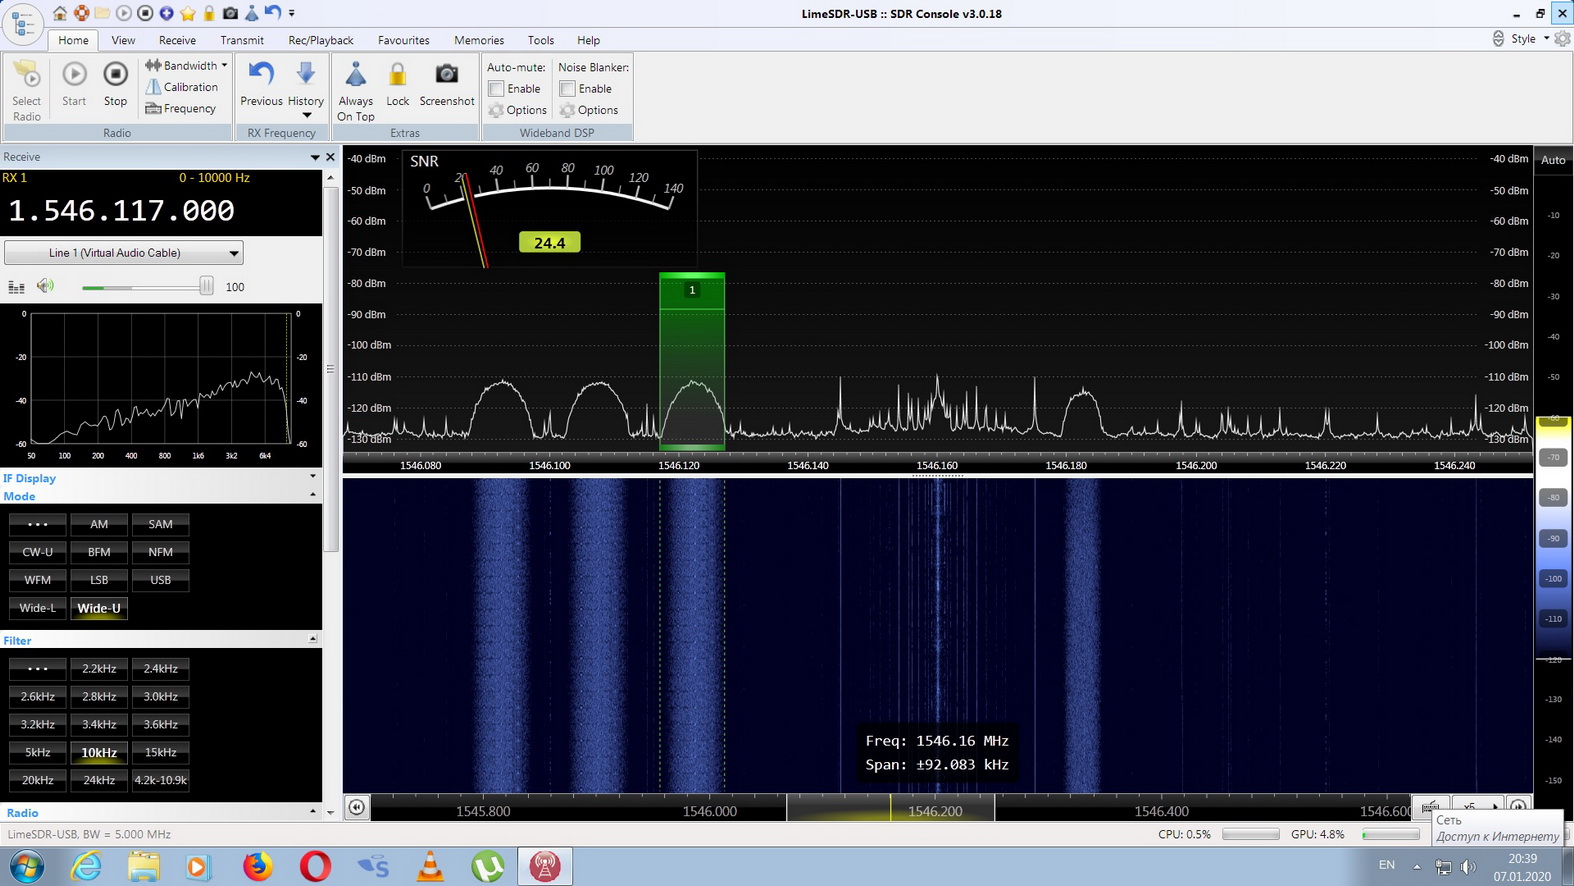
Task: Click the -100 level marker on the waterfall scale
Action: [x=1553, y=579]
